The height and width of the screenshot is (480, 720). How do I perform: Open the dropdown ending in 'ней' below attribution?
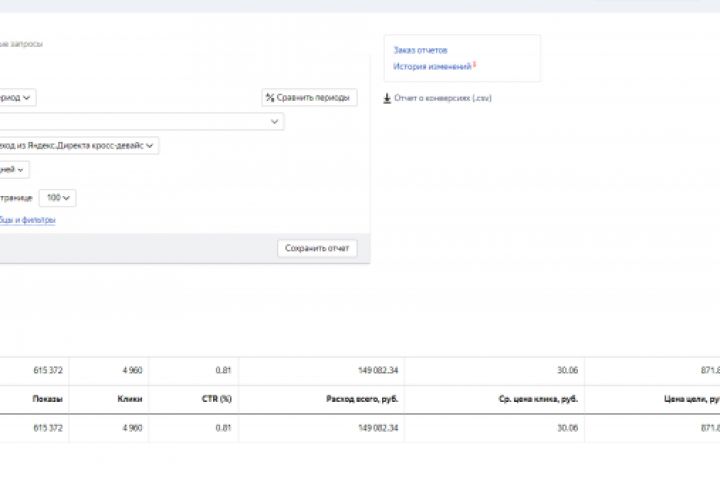14,170
